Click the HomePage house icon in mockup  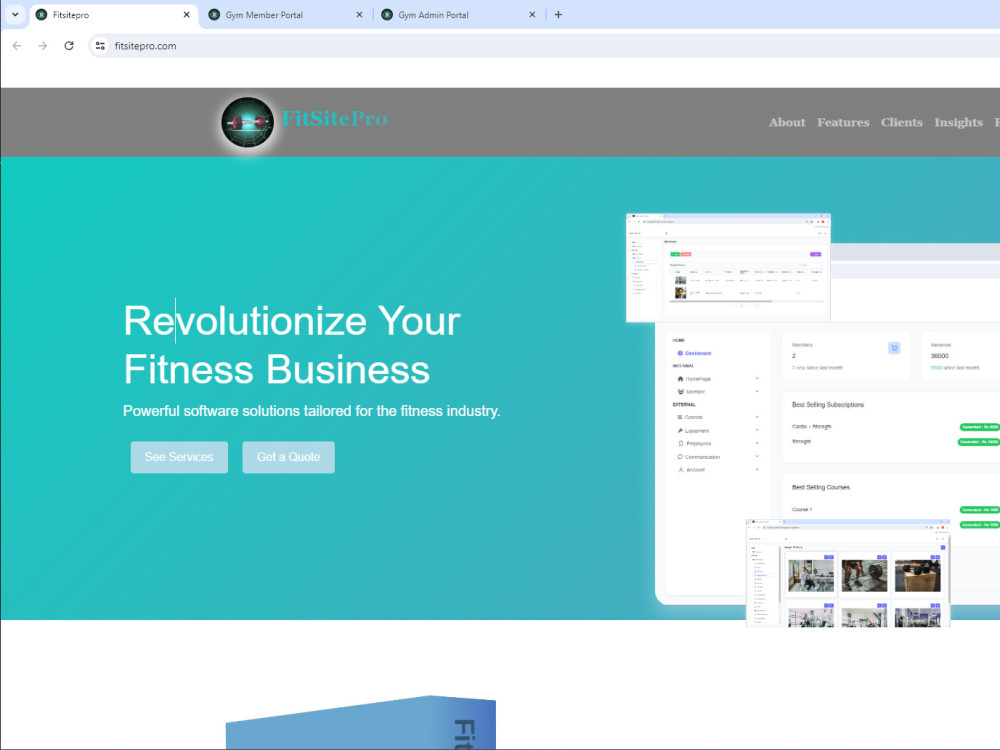point(680,379)
